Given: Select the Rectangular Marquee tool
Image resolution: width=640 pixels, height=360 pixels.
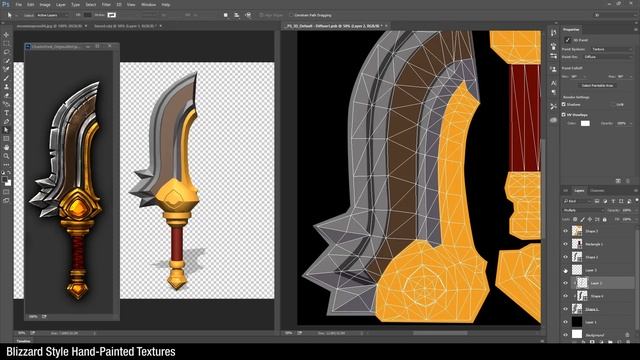Looking at the screenshot, I should (x=6, y=44).
